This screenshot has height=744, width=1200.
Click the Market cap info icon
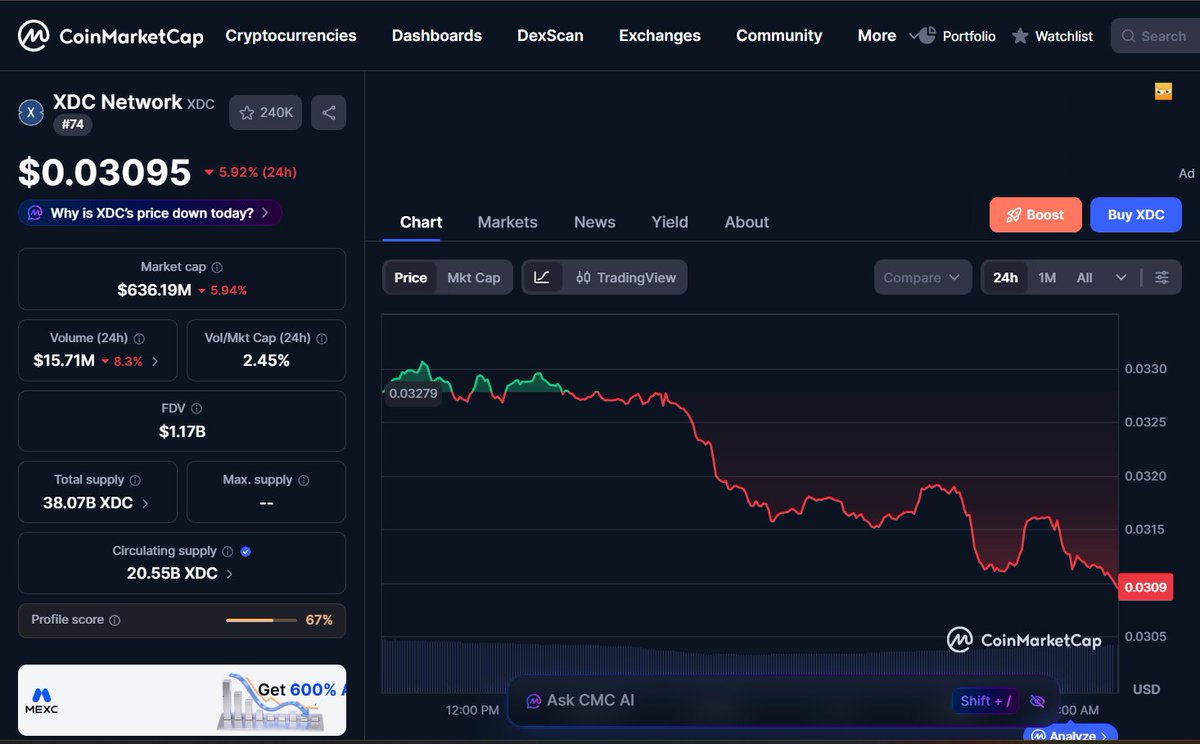coord(217,268)
